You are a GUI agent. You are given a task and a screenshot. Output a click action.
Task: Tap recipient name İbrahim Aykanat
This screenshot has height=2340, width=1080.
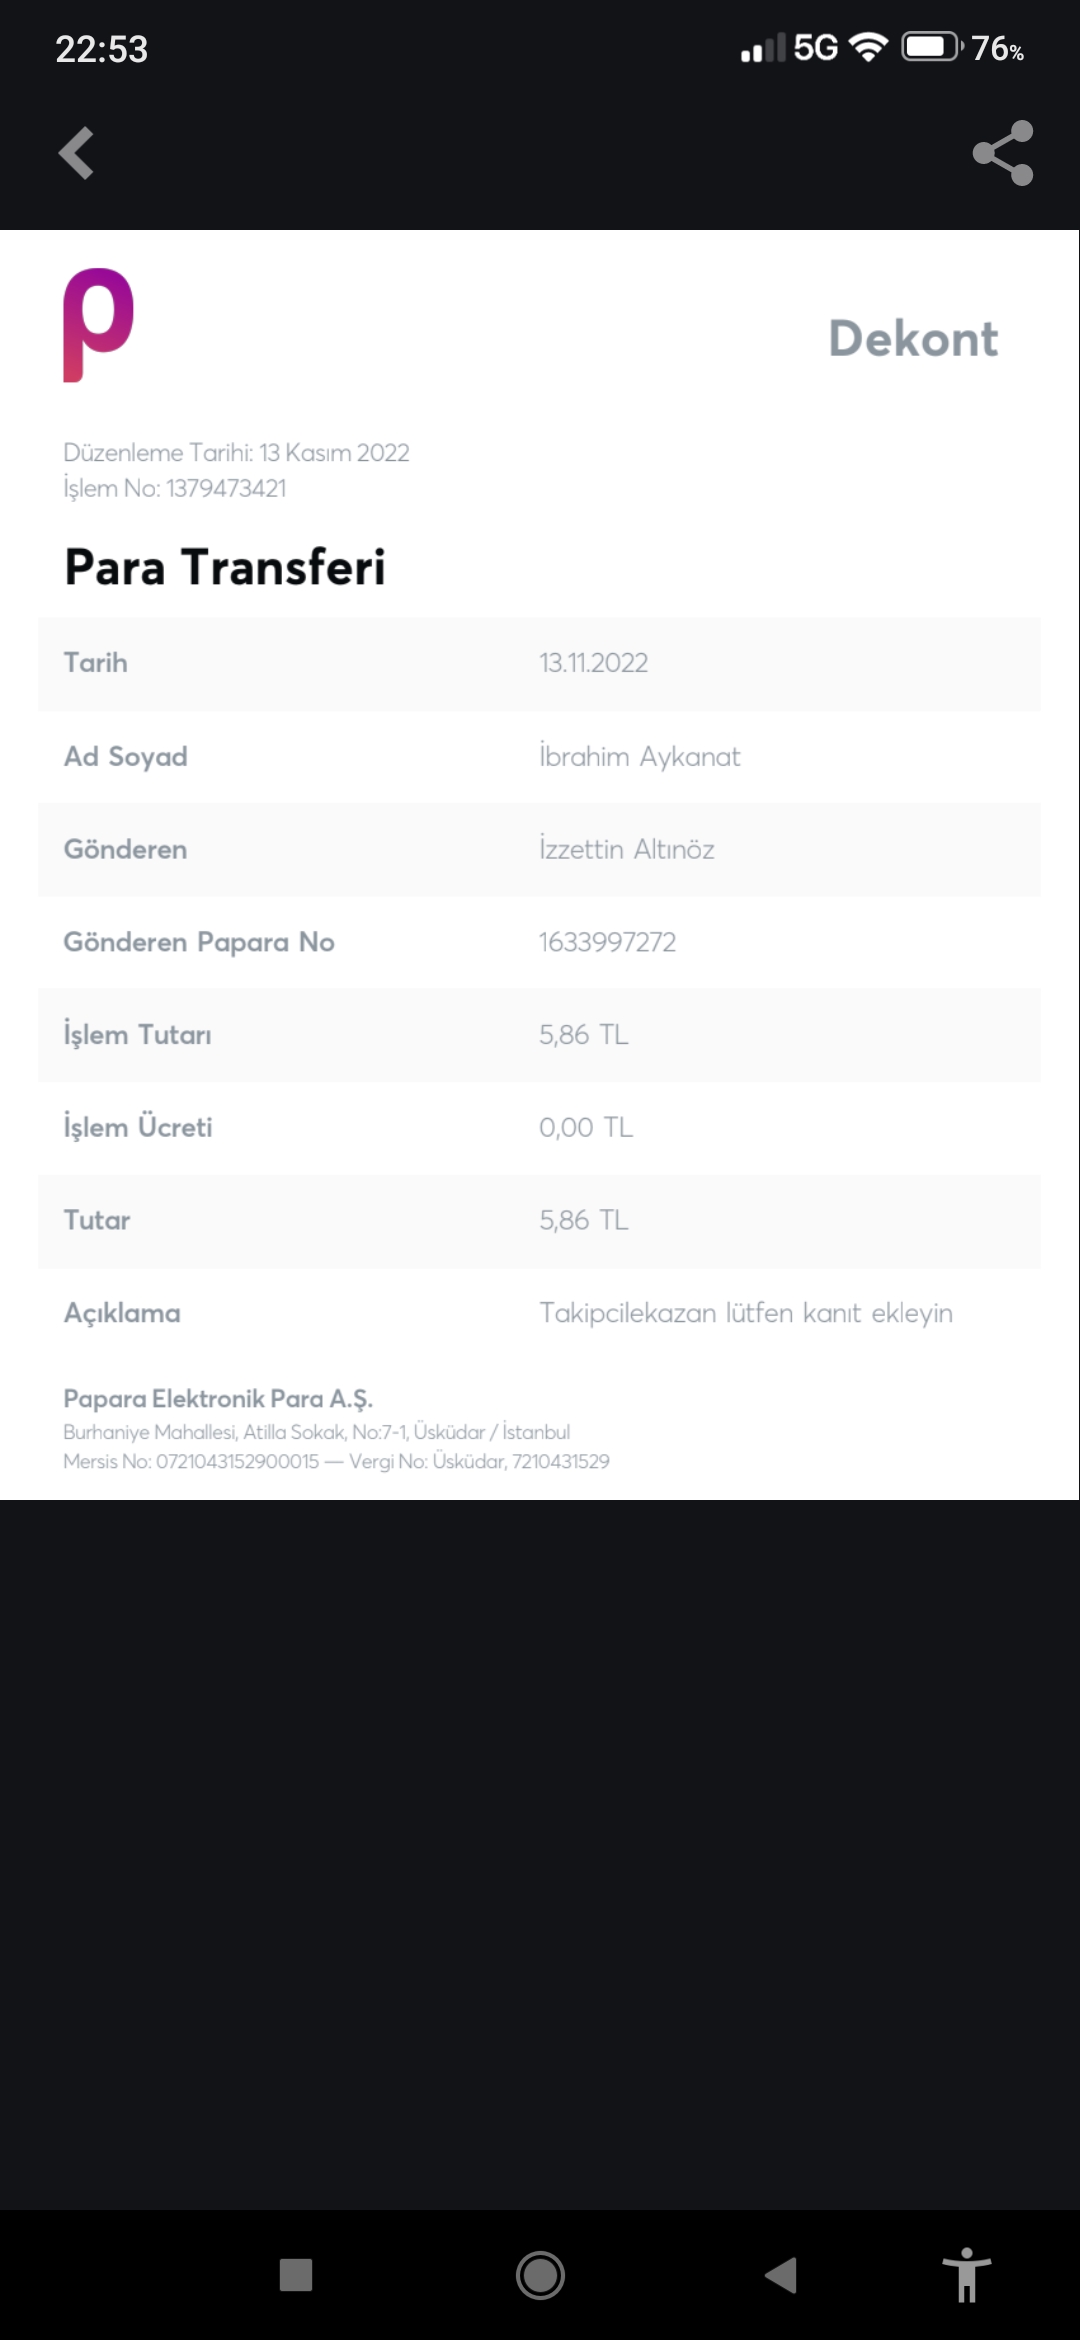639,757
